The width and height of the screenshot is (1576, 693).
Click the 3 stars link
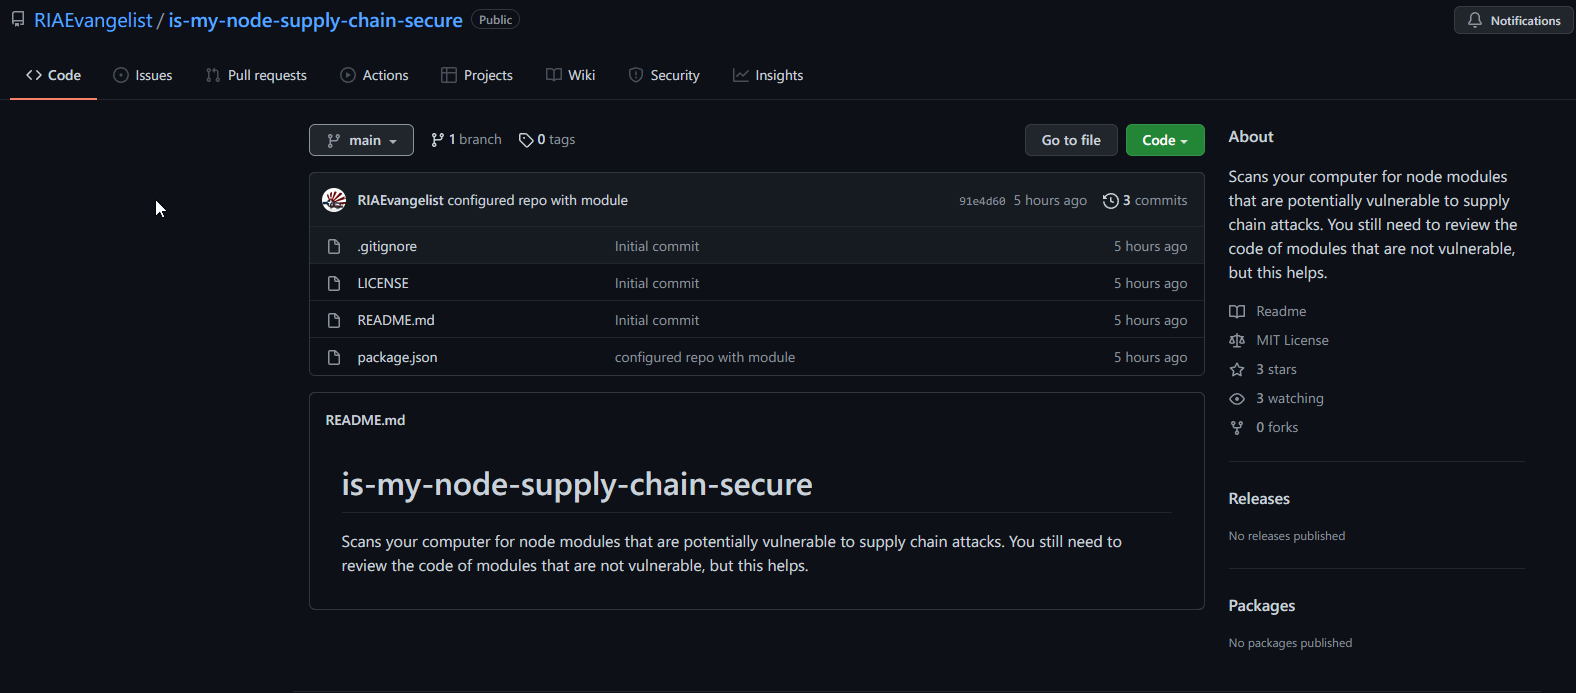click(x=1263, y=369)
